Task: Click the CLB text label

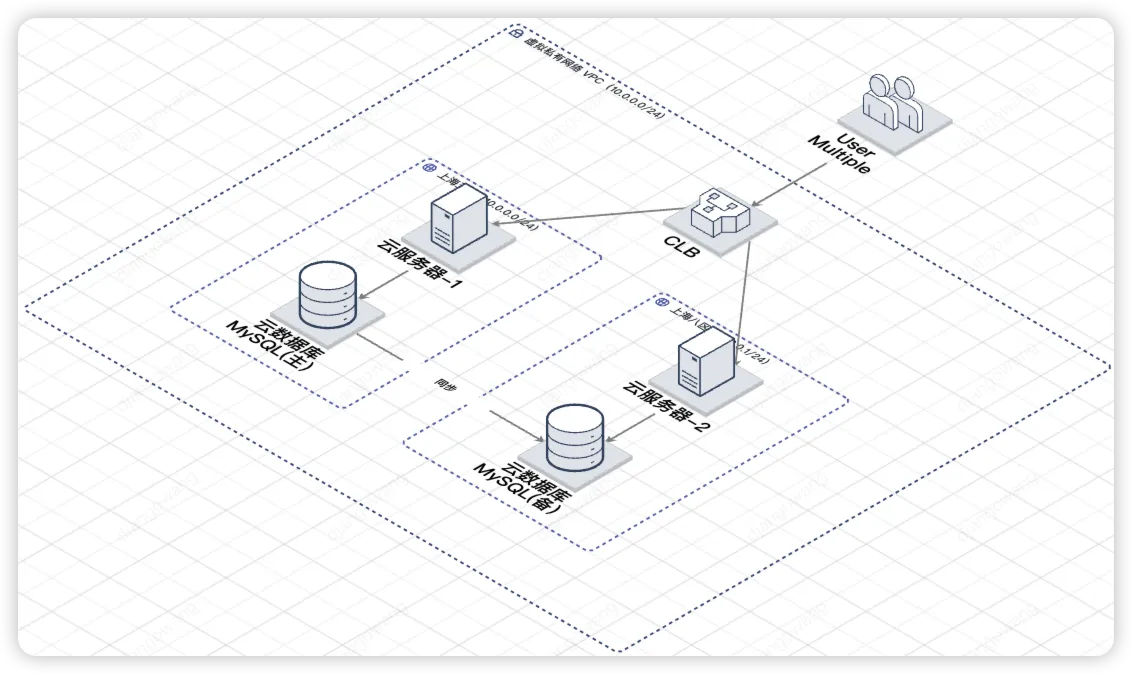Action: coord(682,247)
